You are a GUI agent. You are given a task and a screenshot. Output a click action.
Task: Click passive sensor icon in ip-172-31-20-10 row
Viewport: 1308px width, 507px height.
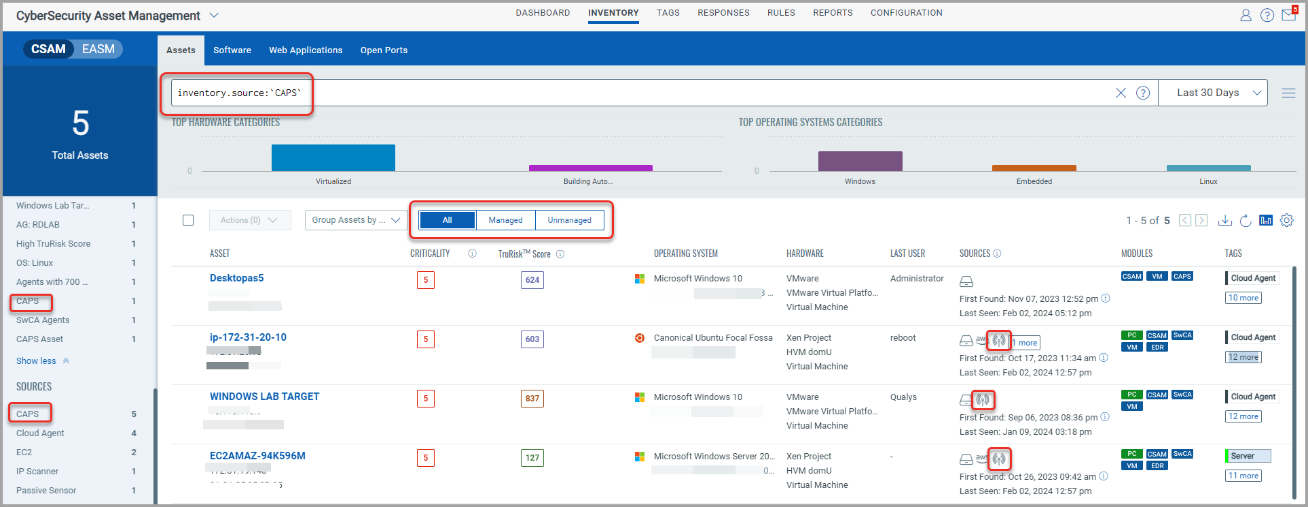[x=998, y=339]
